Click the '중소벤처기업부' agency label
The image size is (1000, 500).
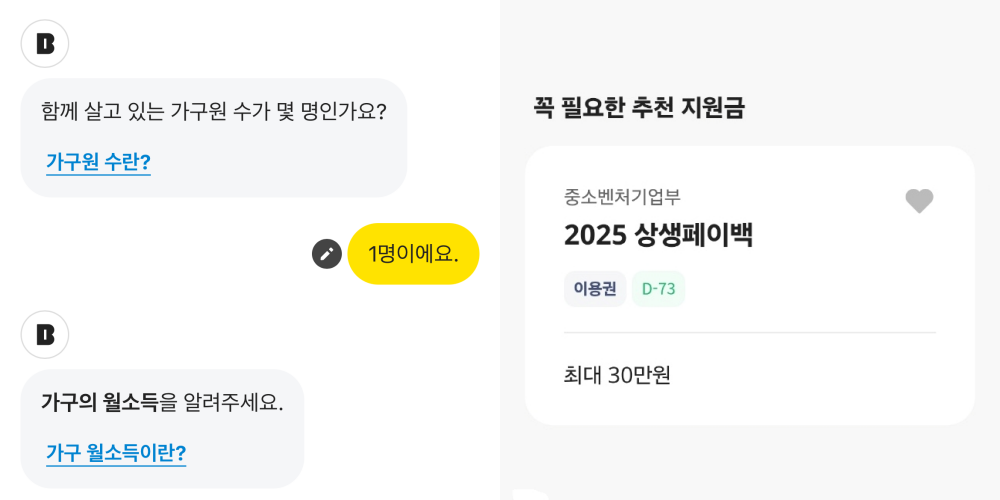[x=622, y=197]
